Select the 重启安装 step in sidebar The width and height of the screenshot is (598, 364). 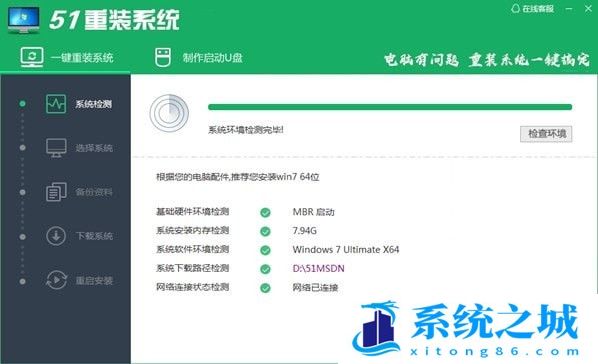[x=79, y=280]
